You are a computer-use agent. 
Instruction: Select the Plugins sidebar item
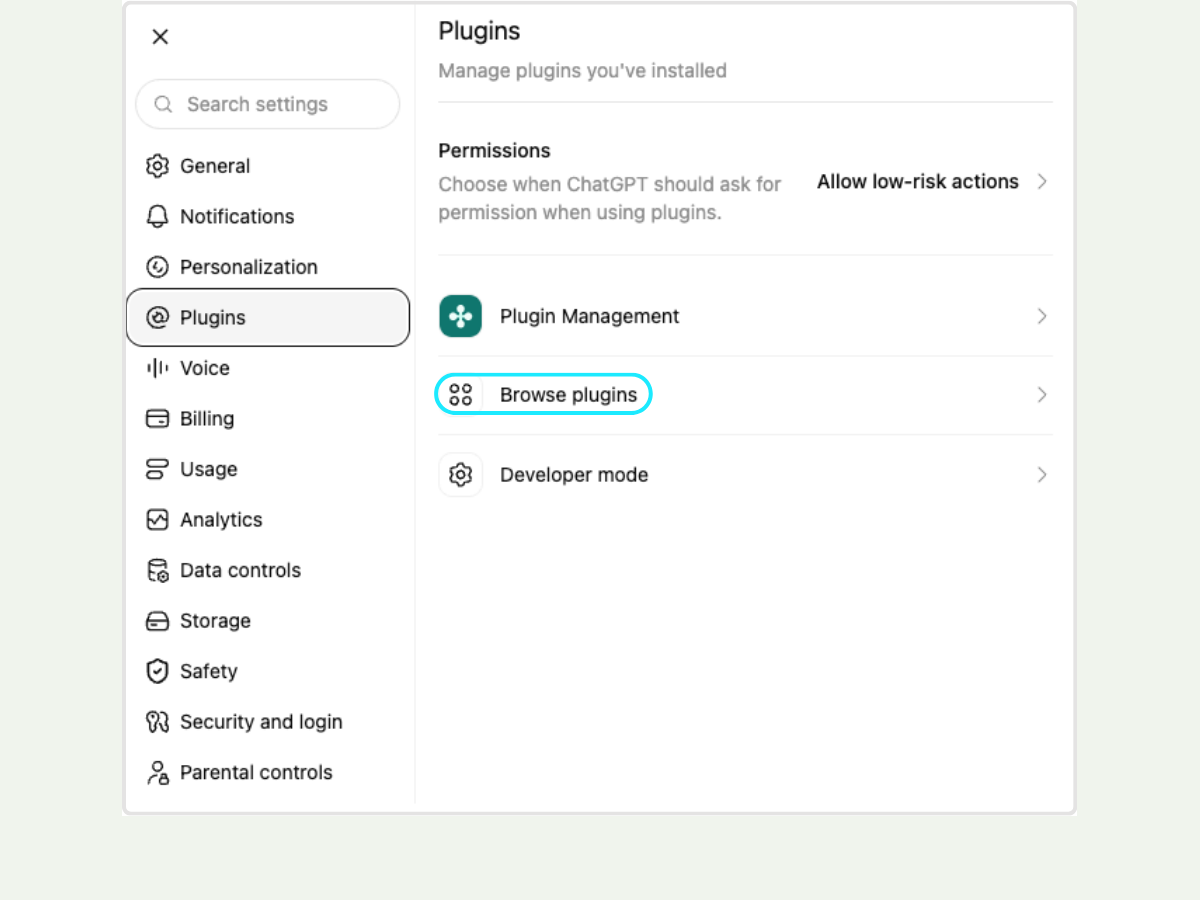268,318
